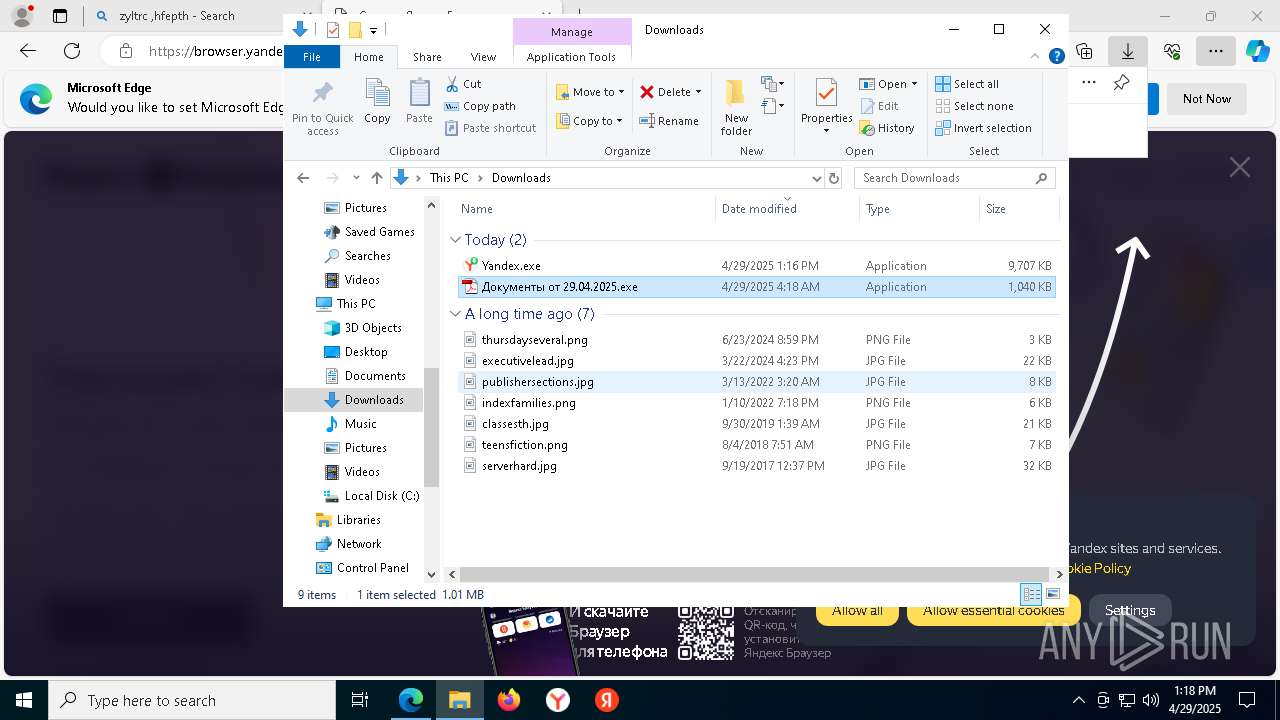Open the Application Tools tab
The height and width of the screenshot is (720, 1280).
[x=571, y=57]
